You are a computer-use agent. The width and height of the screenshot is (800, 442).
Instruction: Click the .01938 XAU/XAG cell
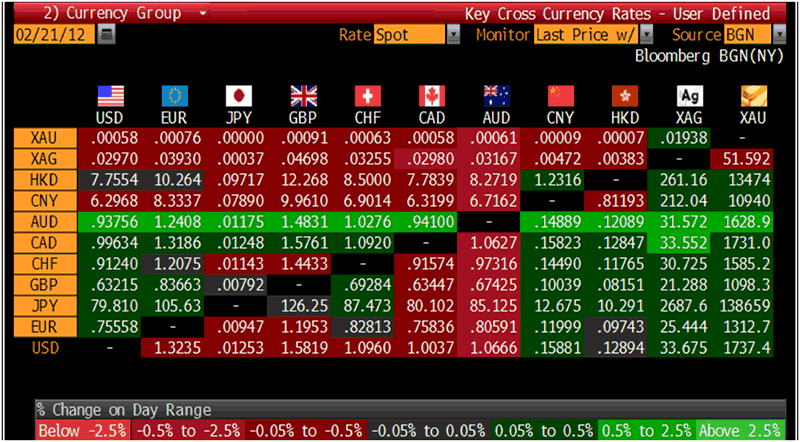678,138
